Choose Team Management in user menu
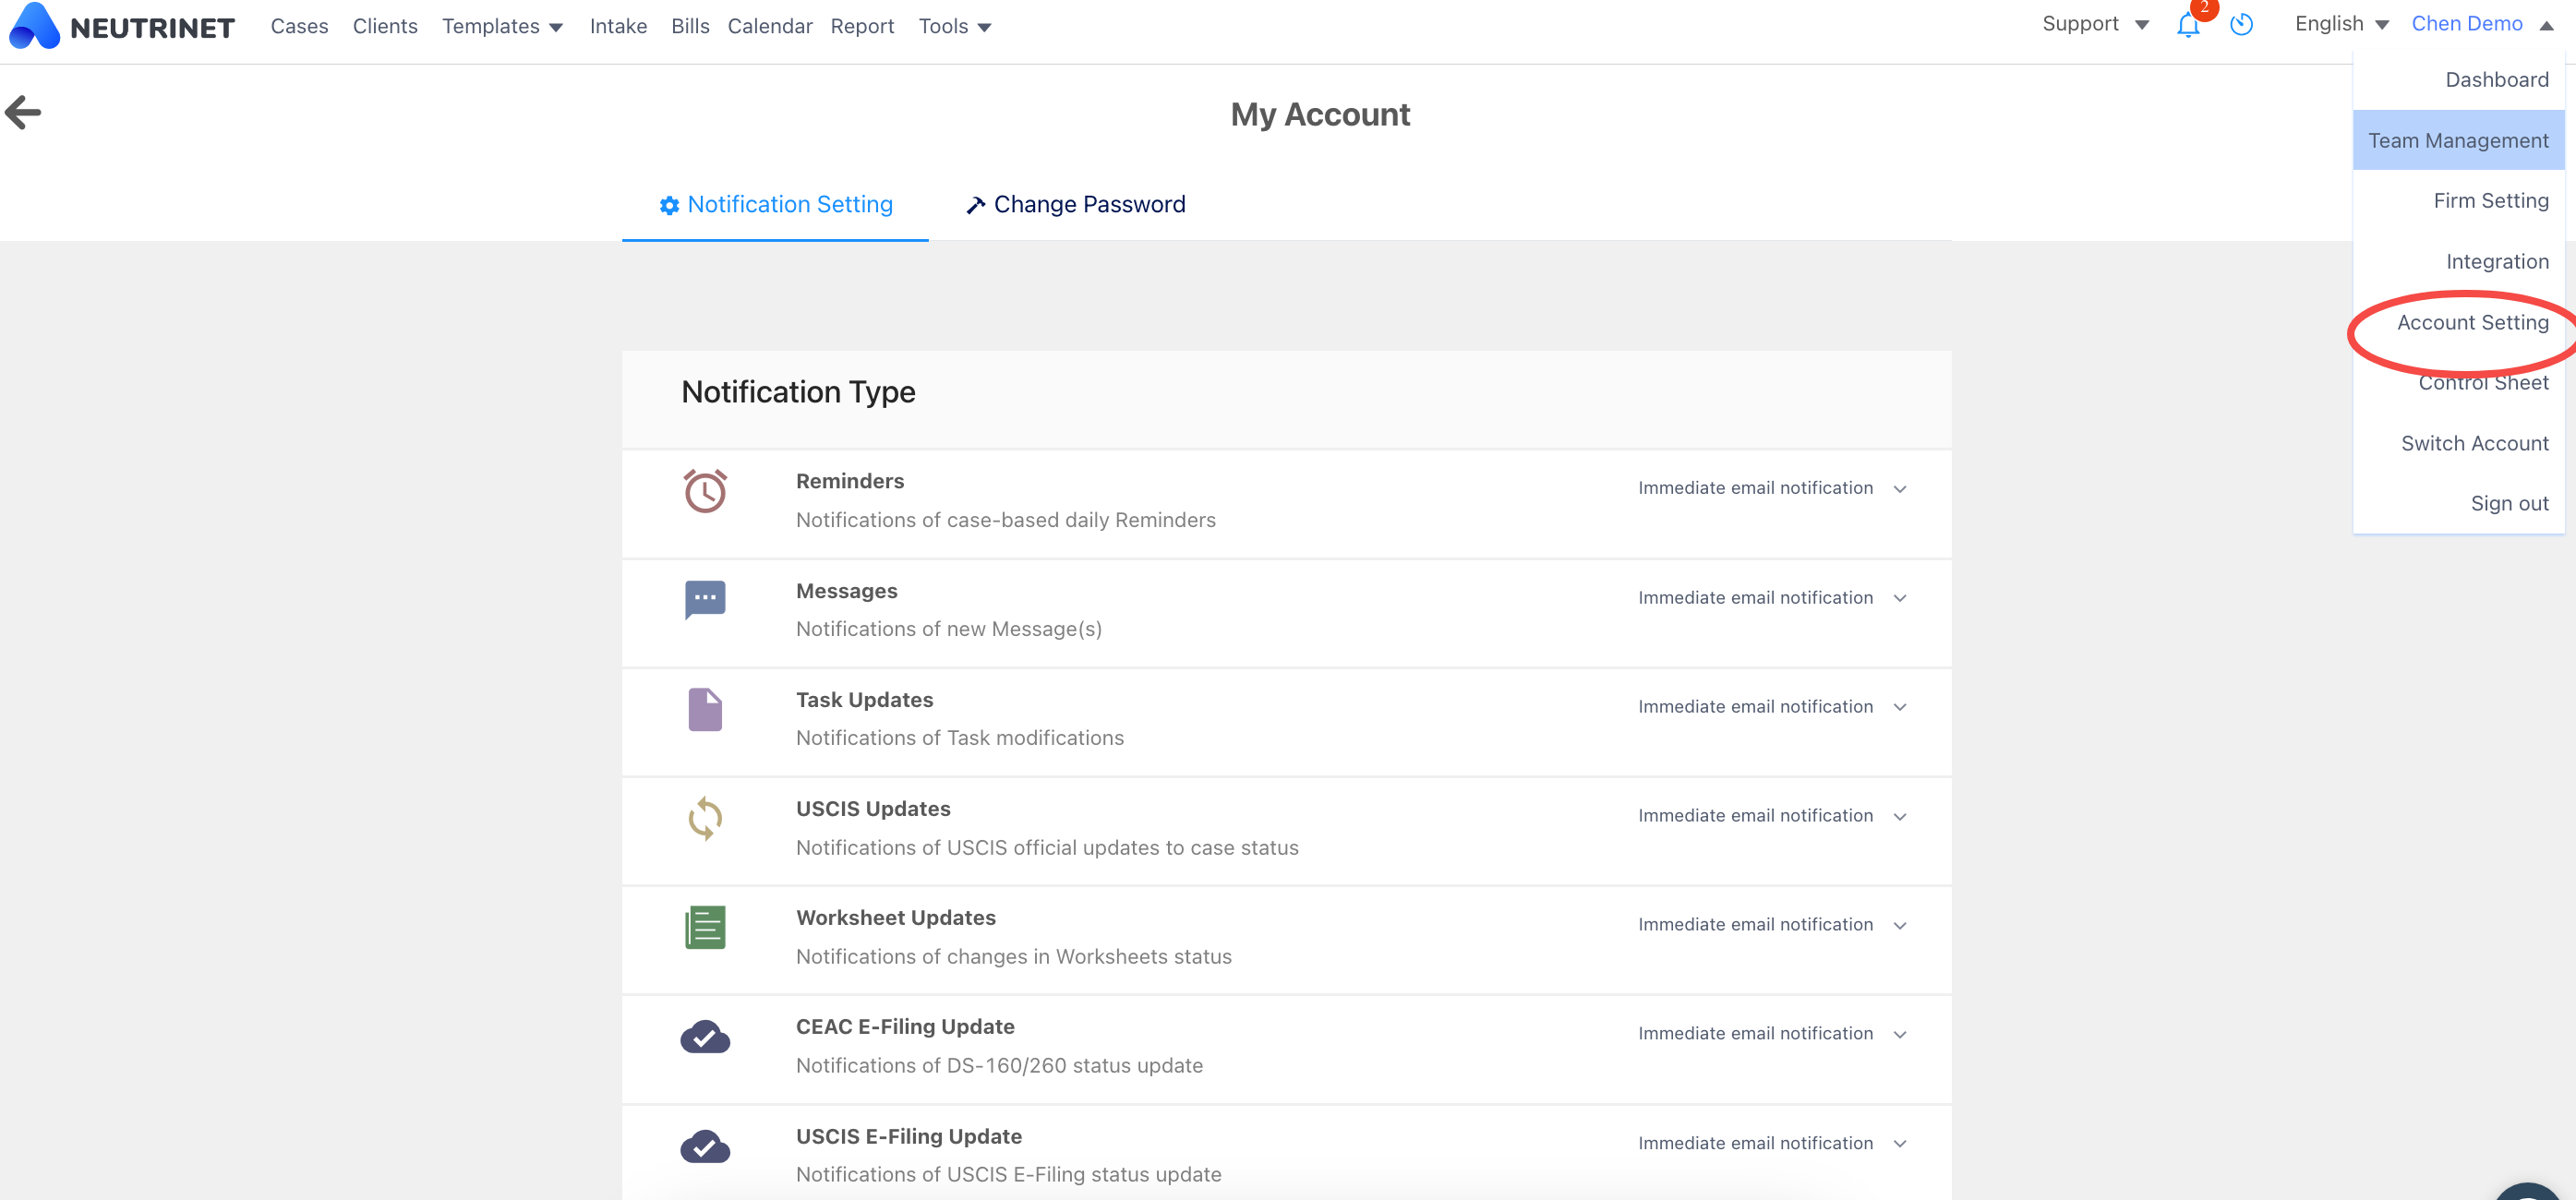The width and height of the screenshot is (2576, 1200). click(x=2457, y=141)
